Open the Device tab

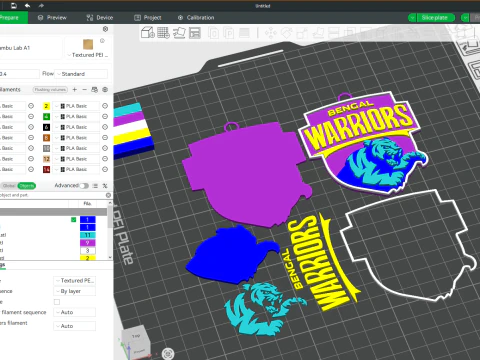[100, 18]
